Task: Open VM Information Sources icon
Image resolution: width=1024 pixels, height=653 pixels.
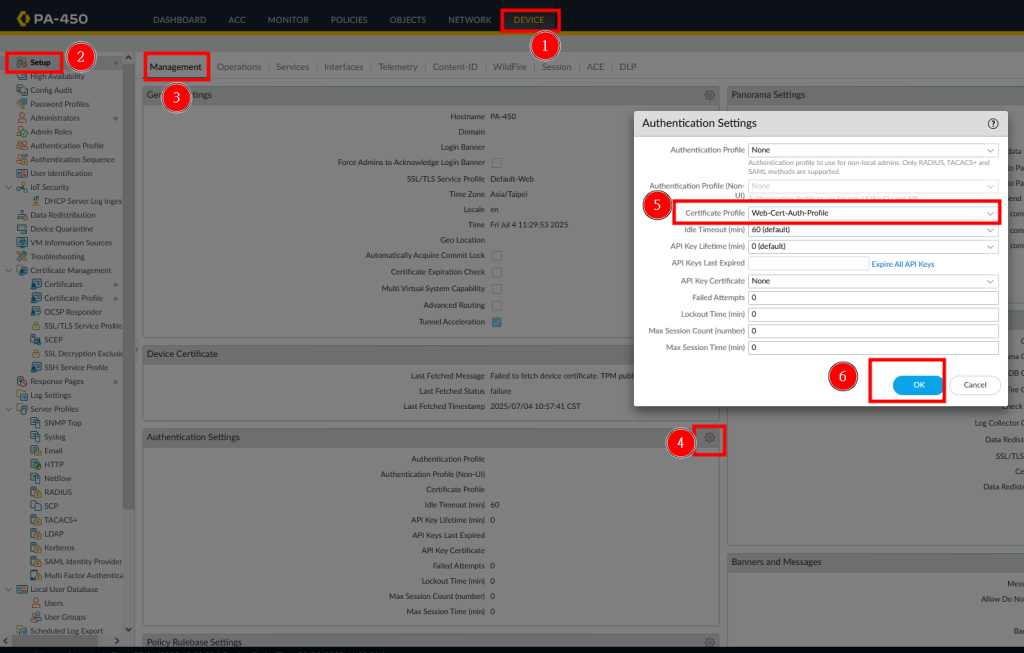Action: pyautogui.click(x=22, y=242)
